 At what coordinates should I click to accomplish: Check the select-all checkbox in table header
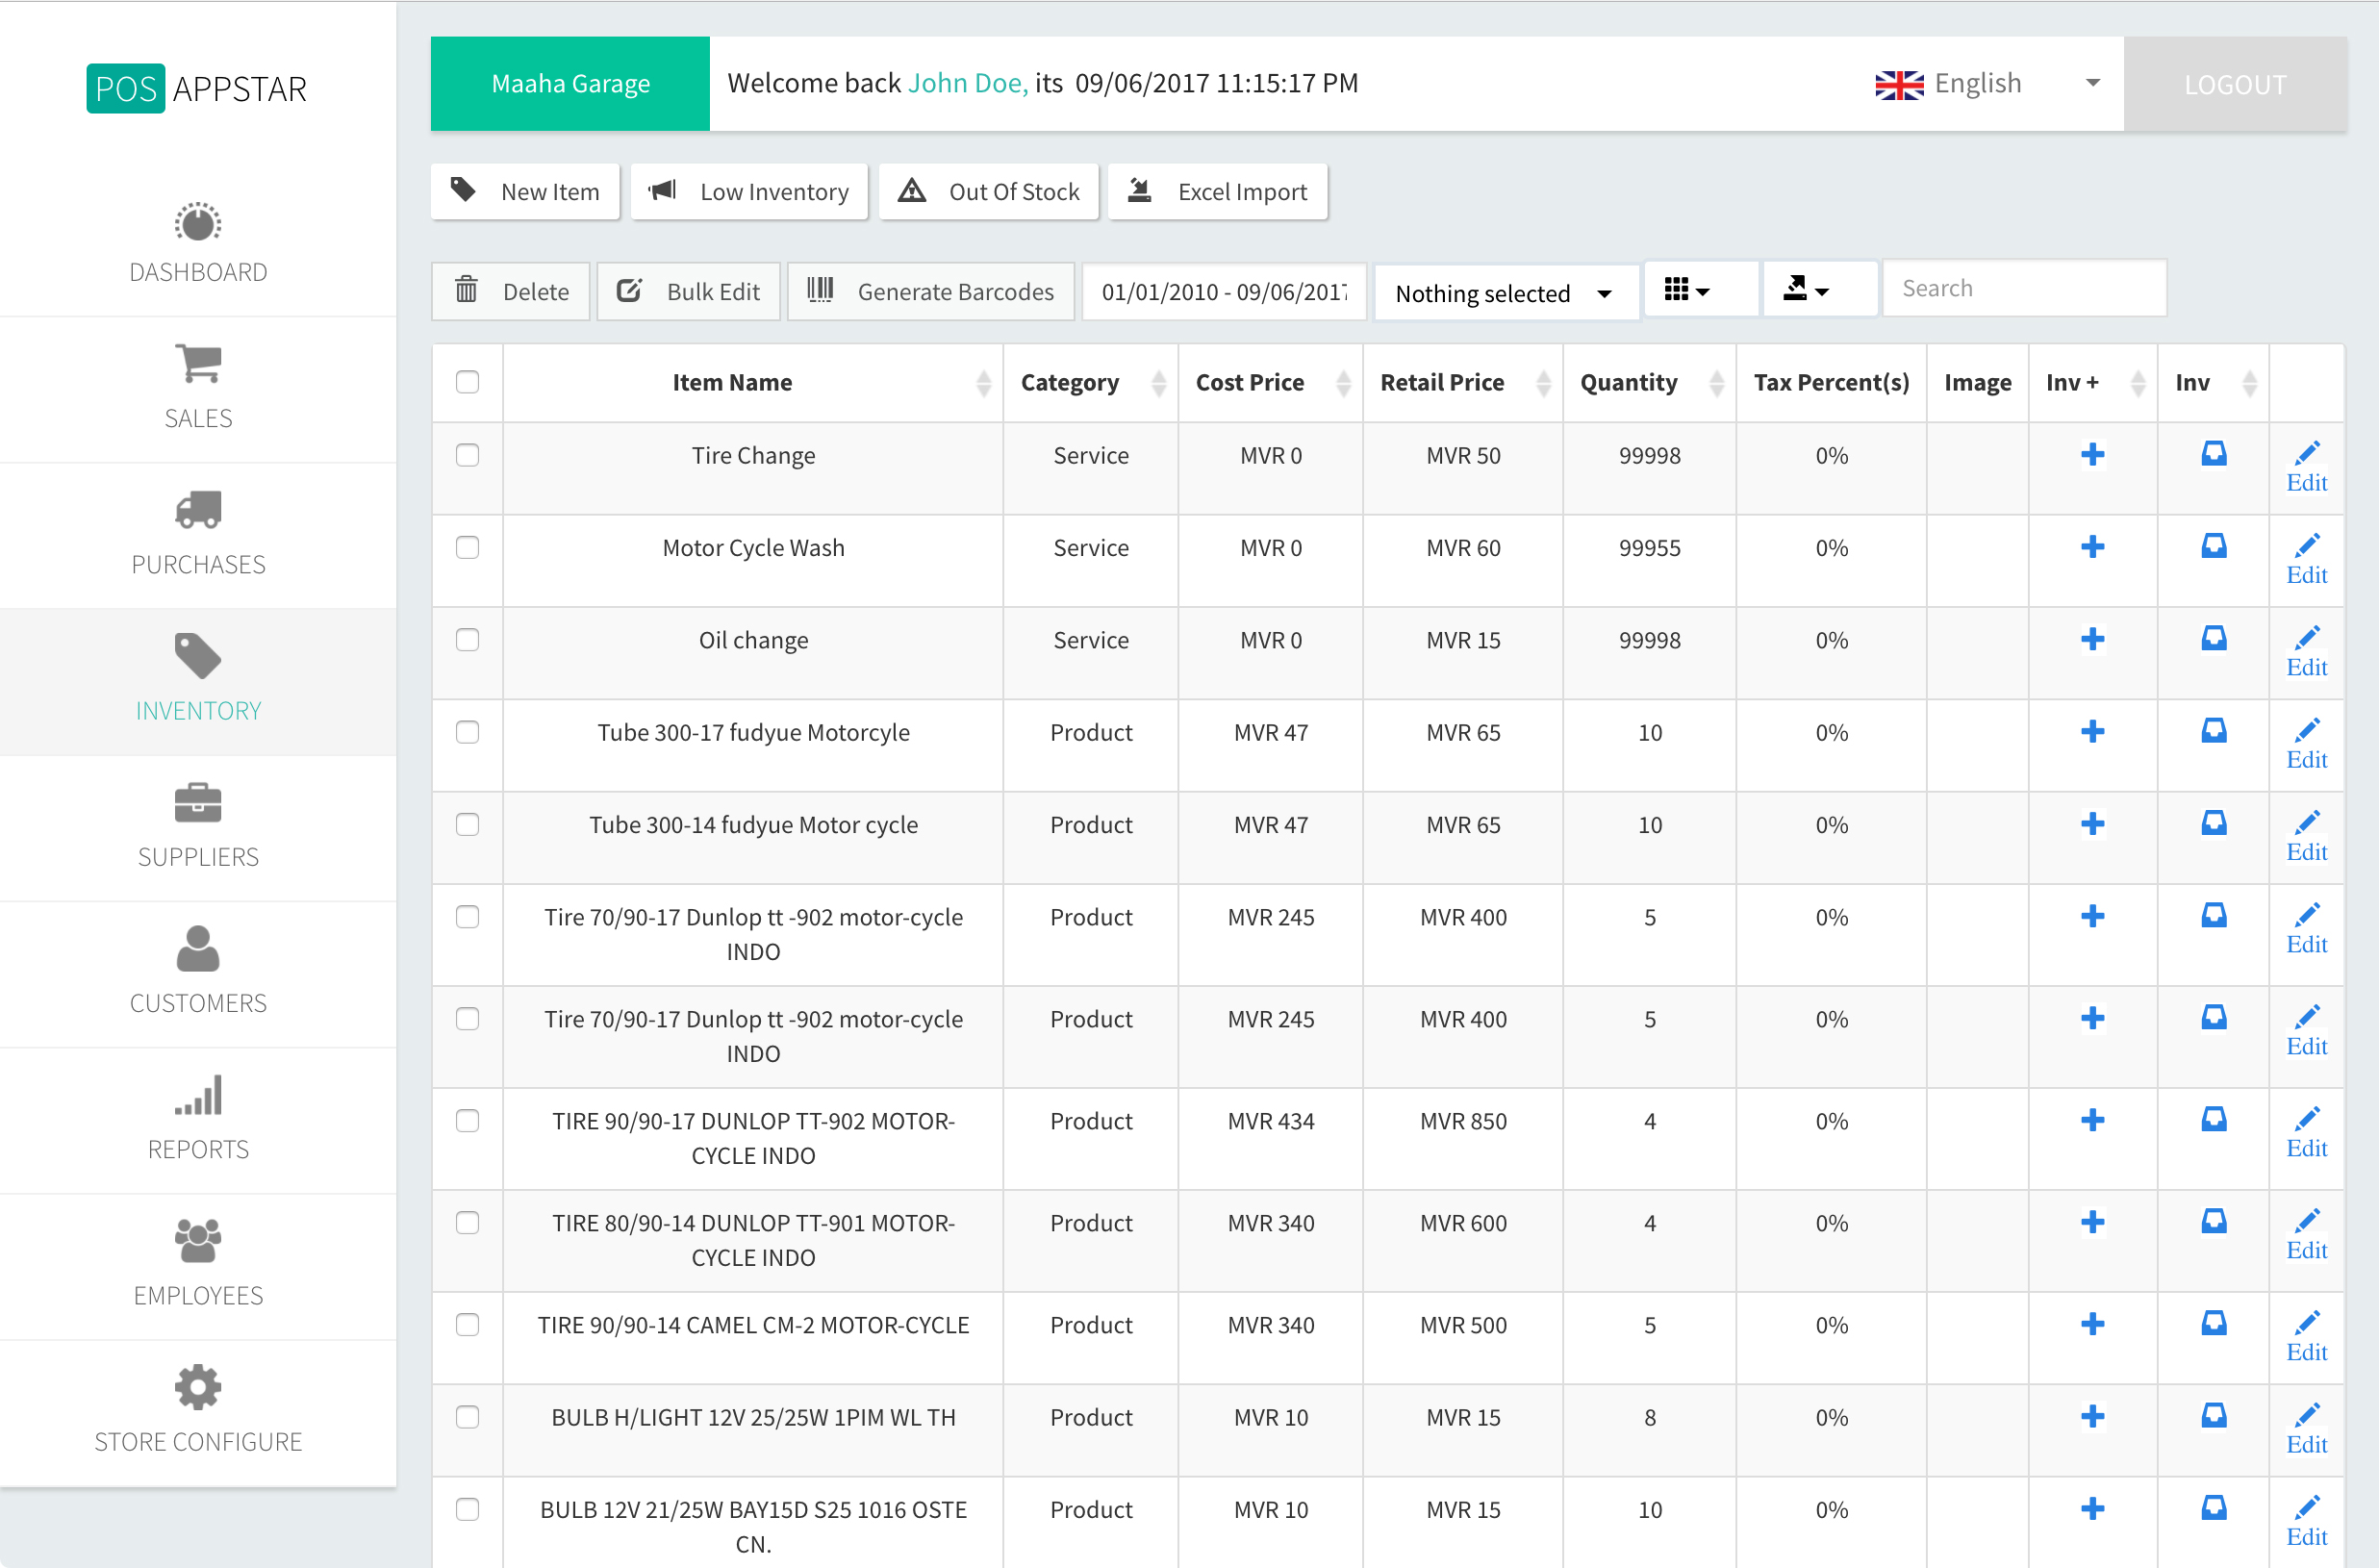pyautogui.click(x=467, y=382)
